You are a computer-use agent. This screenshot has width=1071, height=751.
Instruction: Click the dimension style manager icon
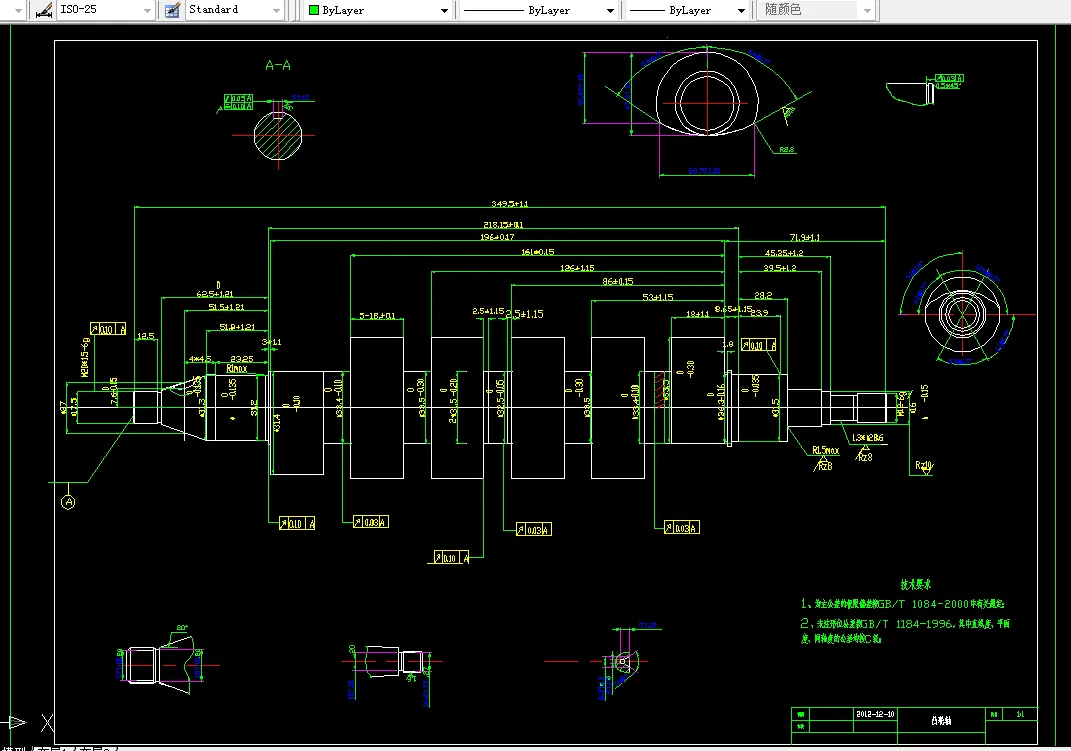[44, 10]
